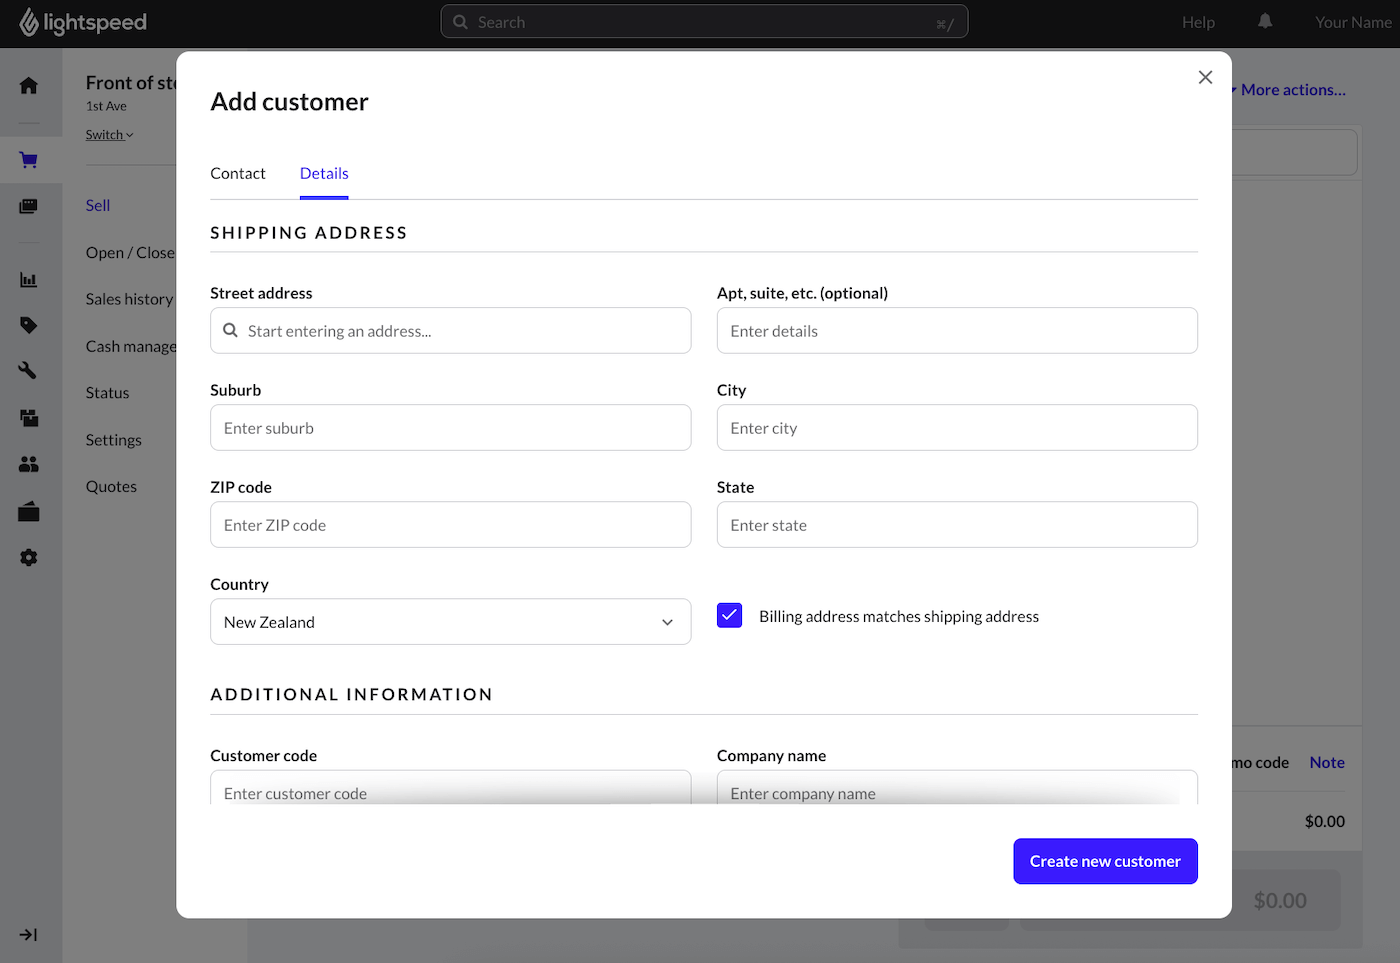The width and height of the screenshot is (1400, 963).
Task: Switch to the Contact tab
Action: tap(238, 173)
